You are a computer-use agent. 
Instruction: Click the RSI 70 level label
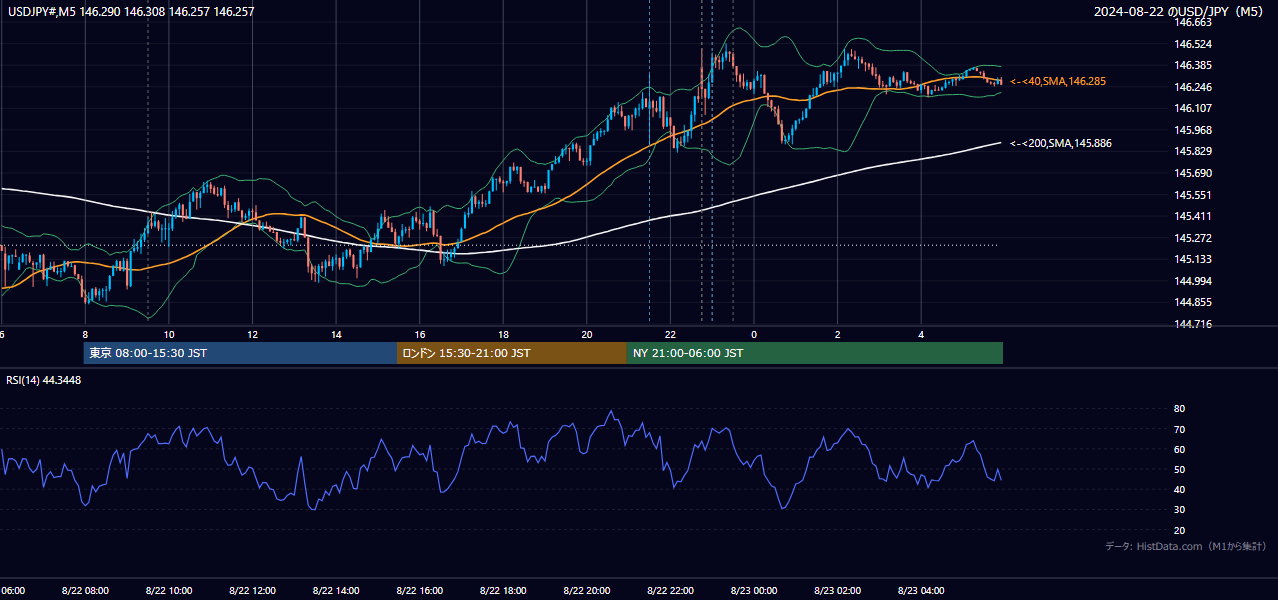tap(1179, 429)
